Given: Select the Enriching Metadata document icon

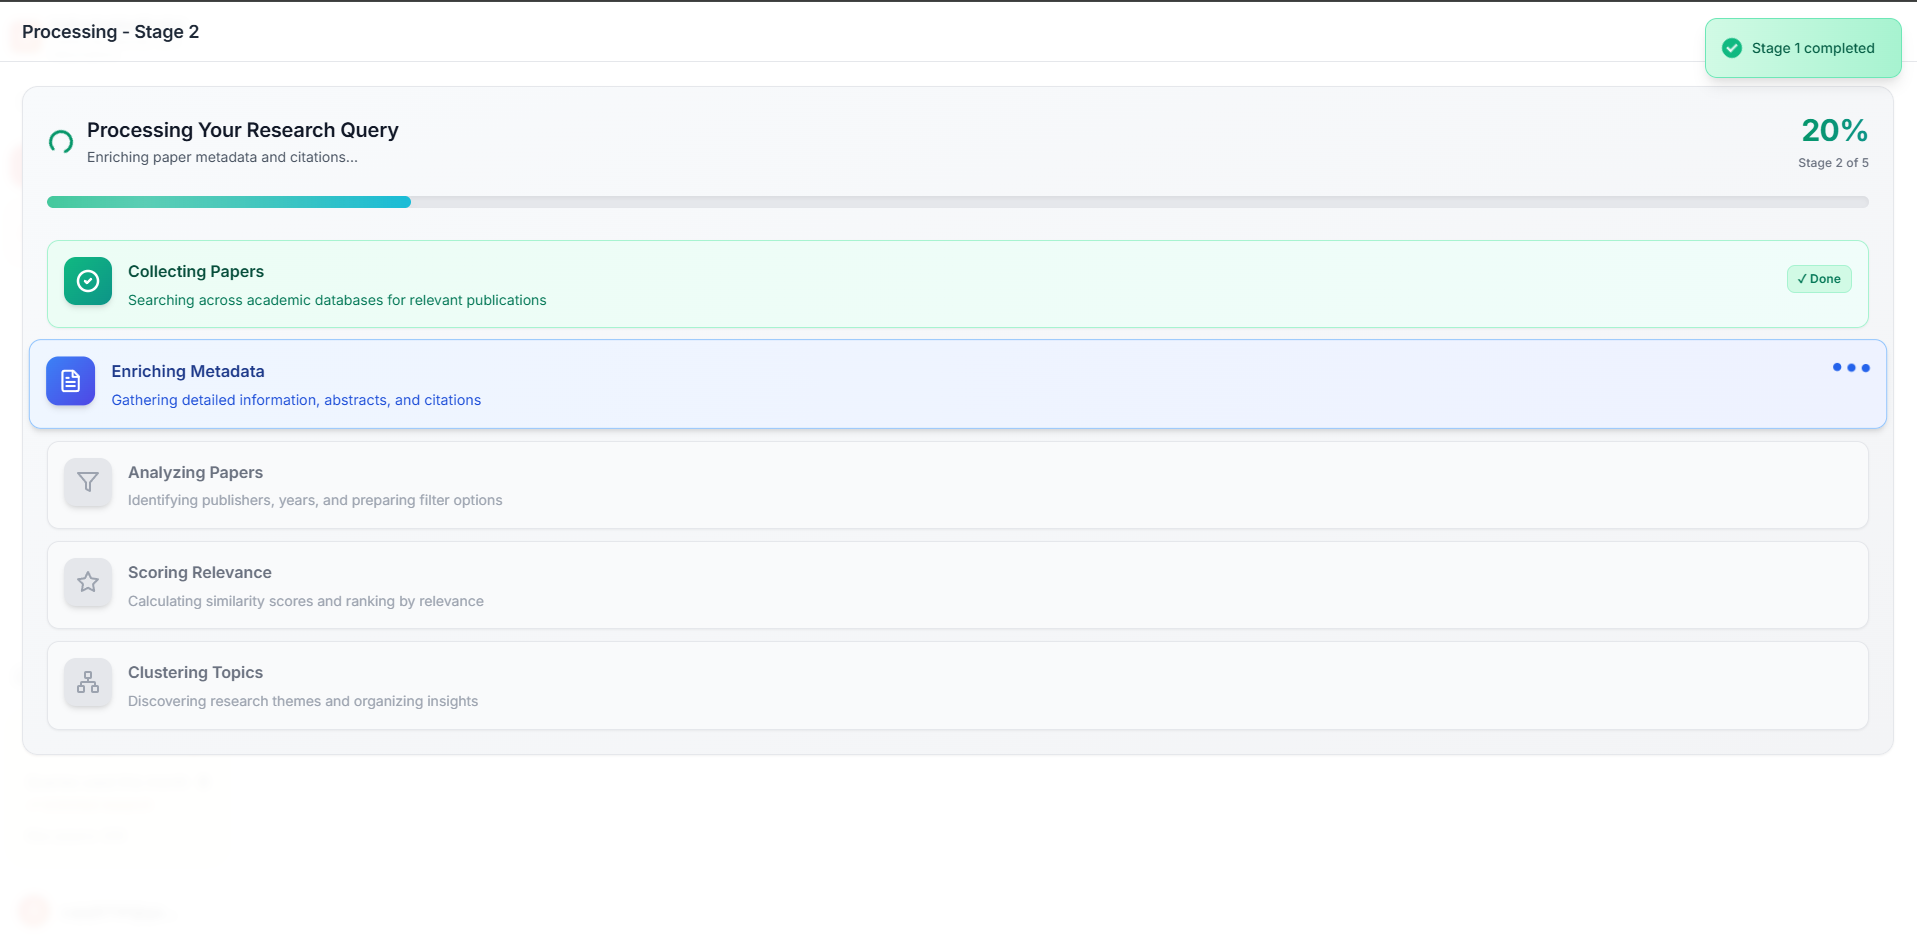Looking at the screenshot, I should coord(70,381).
